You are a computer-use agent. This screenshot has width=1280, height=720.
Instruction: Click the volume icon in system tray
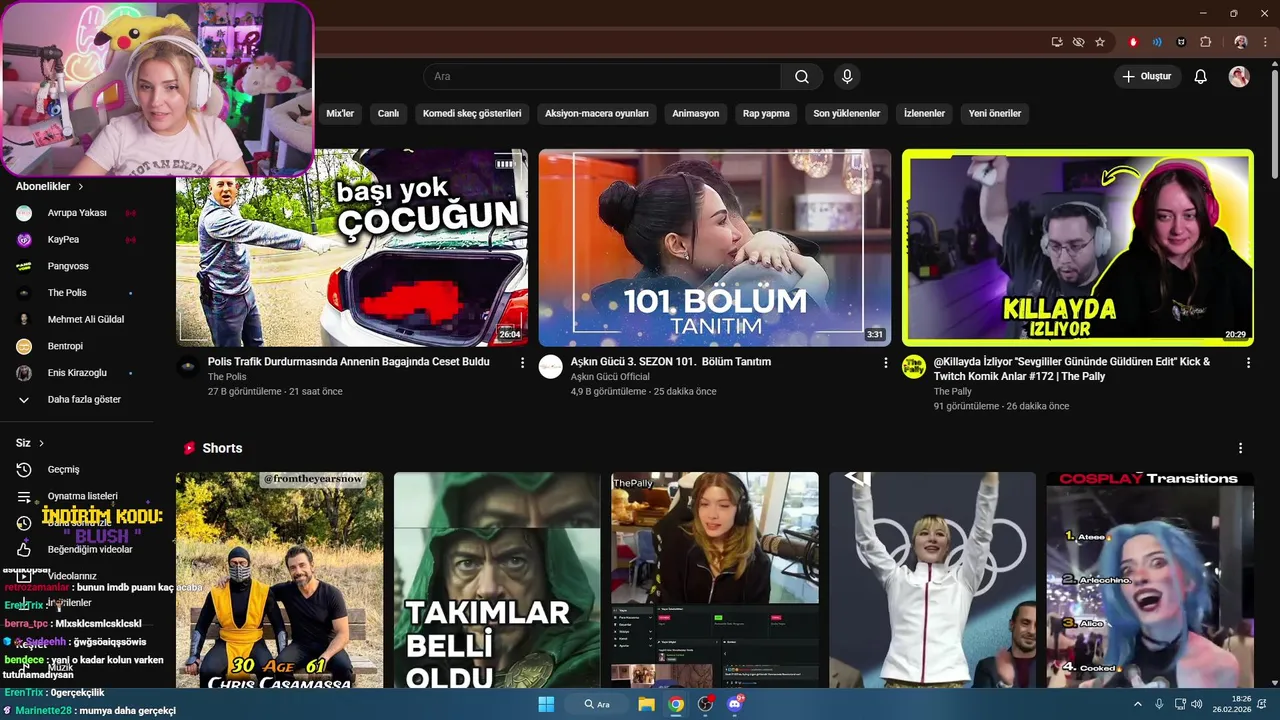pos(1197,704)
